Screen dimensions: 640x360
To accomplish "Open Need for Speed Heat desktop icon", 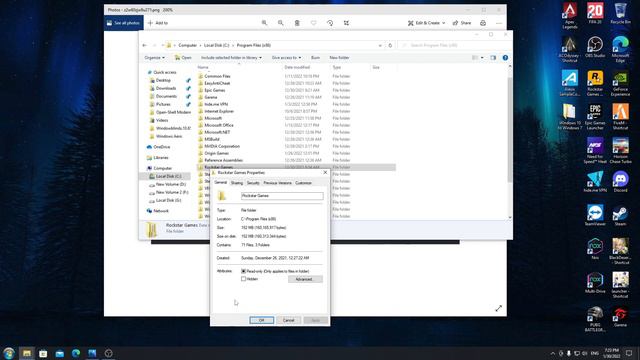I will click(595, 151).
